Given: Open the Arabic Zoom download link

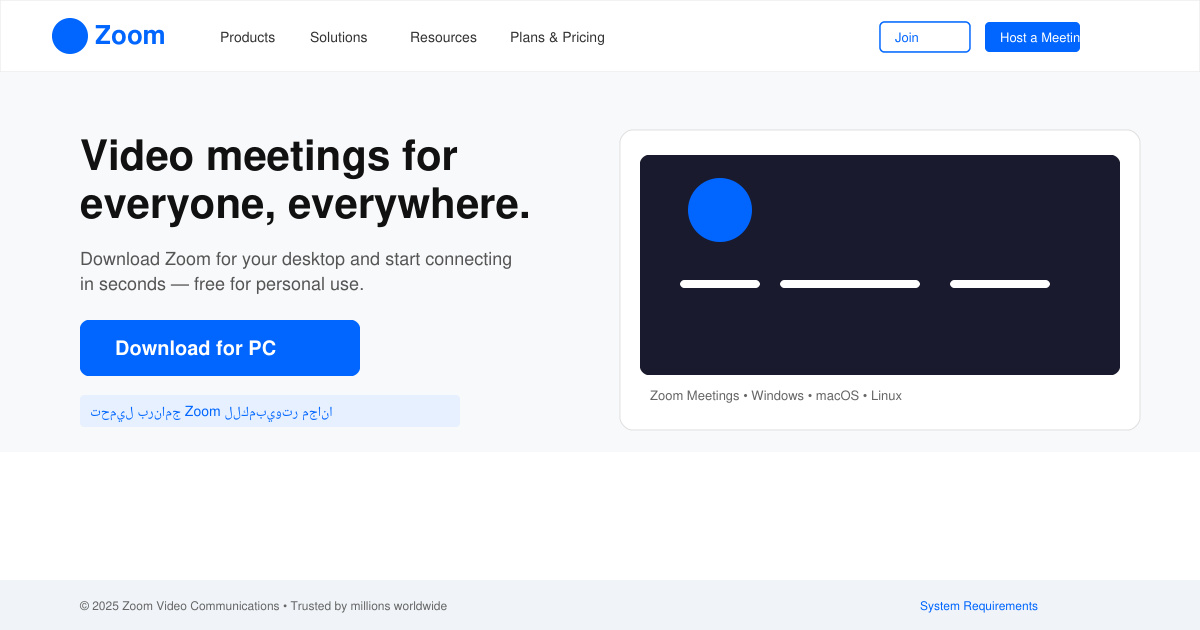Looking at the screenshot, I should (x=270, y=411).
